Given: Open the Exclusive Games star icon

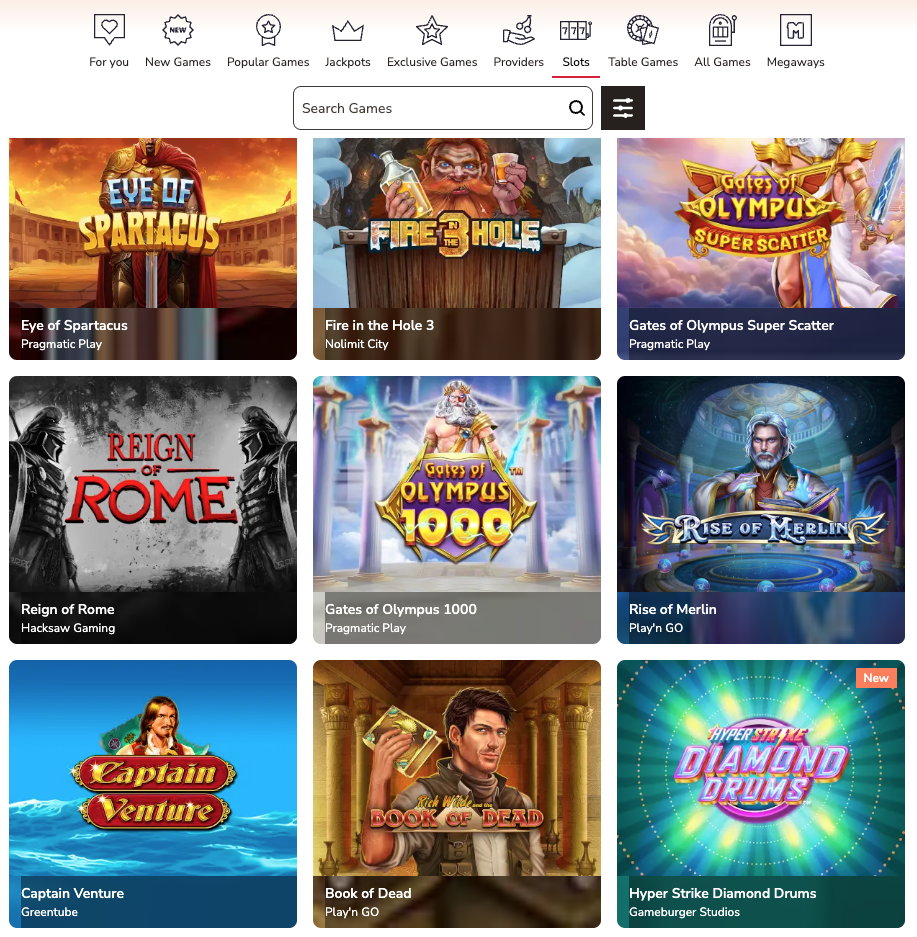Looking at the screenshot, I should (432, 30).
